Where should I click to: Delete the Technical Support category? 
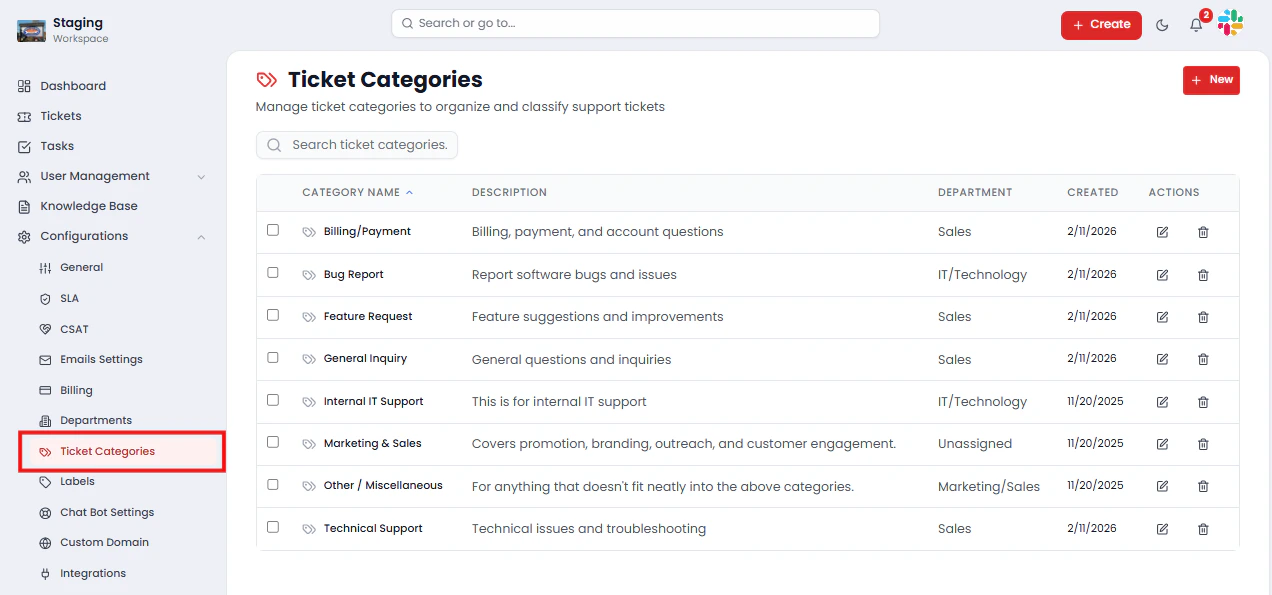1203,529
